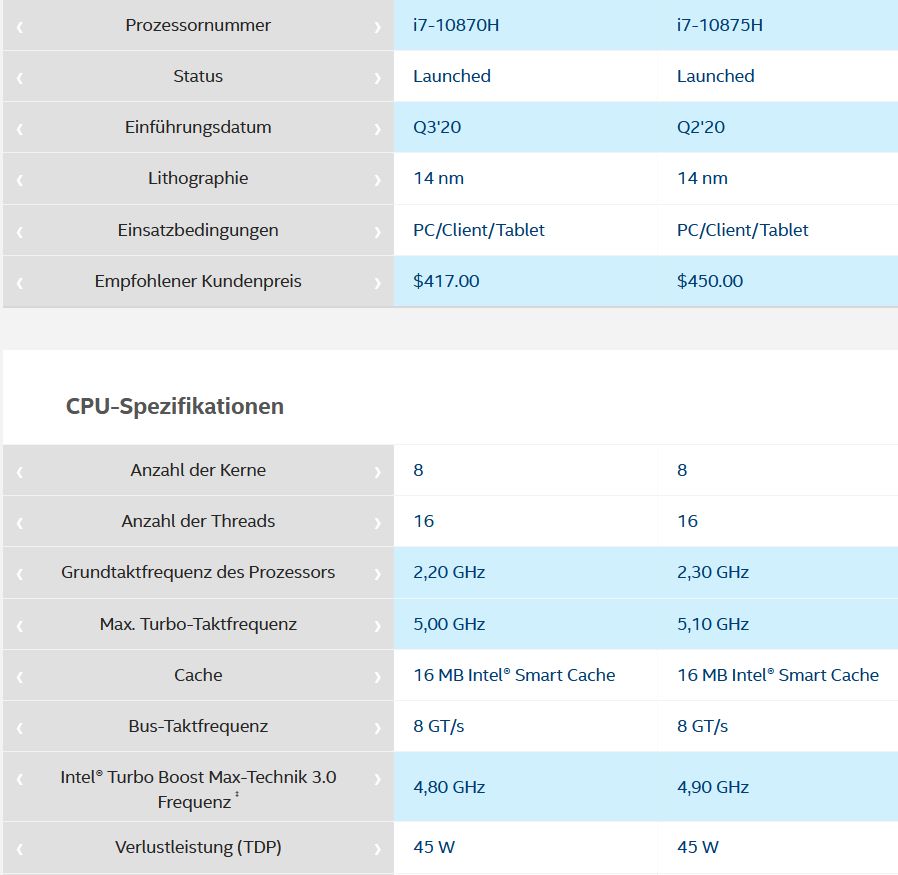Viewport: 898px width, 875px height.
Task: Click the i7-10870H processor number
Action: (455, 25)
